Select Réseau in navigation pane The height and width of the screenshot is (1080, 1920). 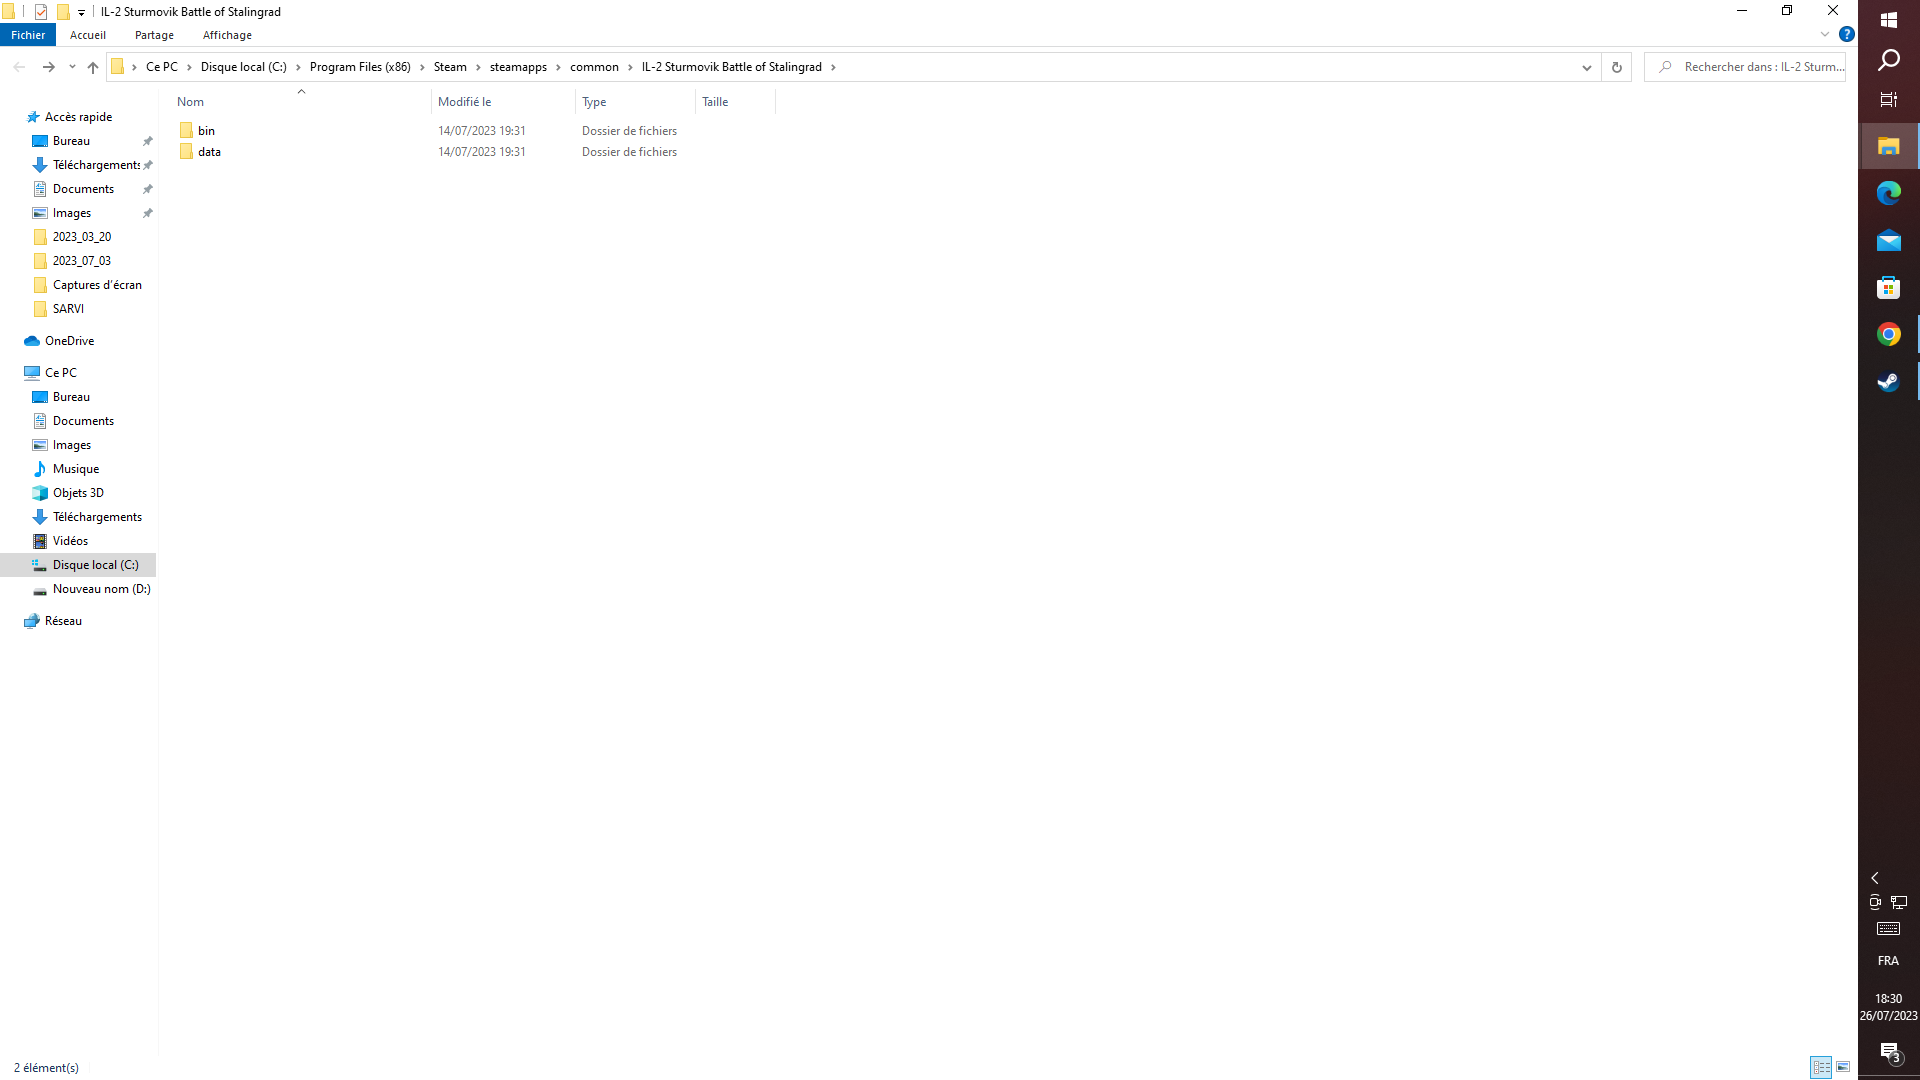click(63, 621)
